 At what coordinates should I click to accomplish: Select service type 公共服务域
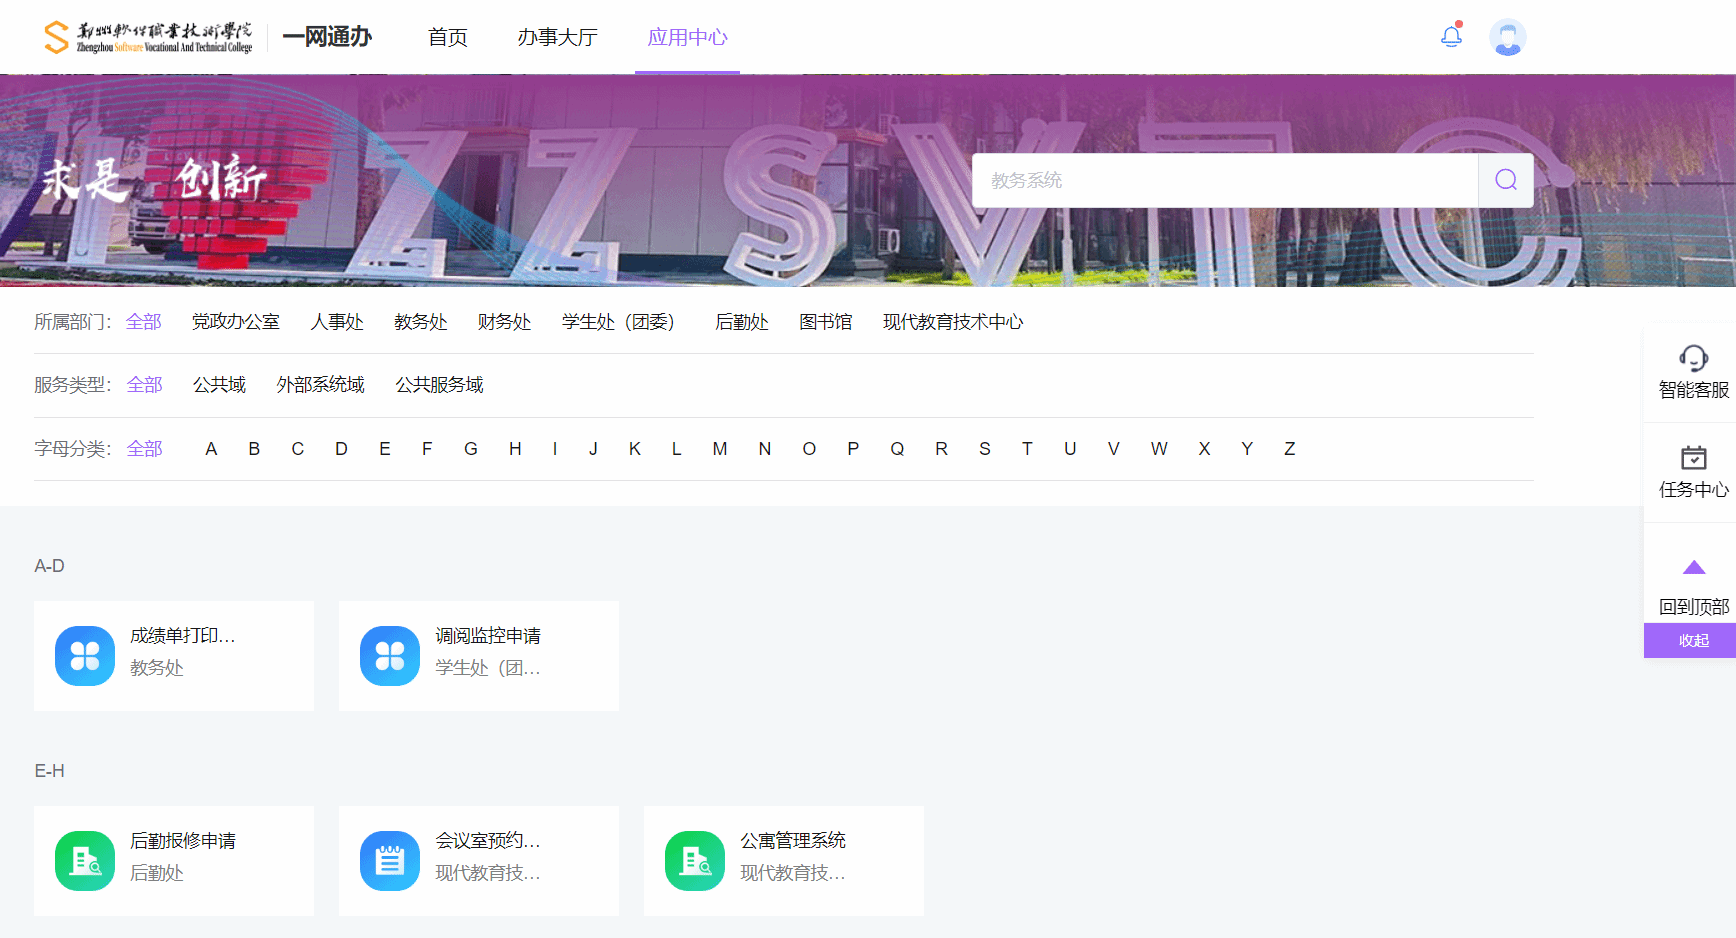439,385
